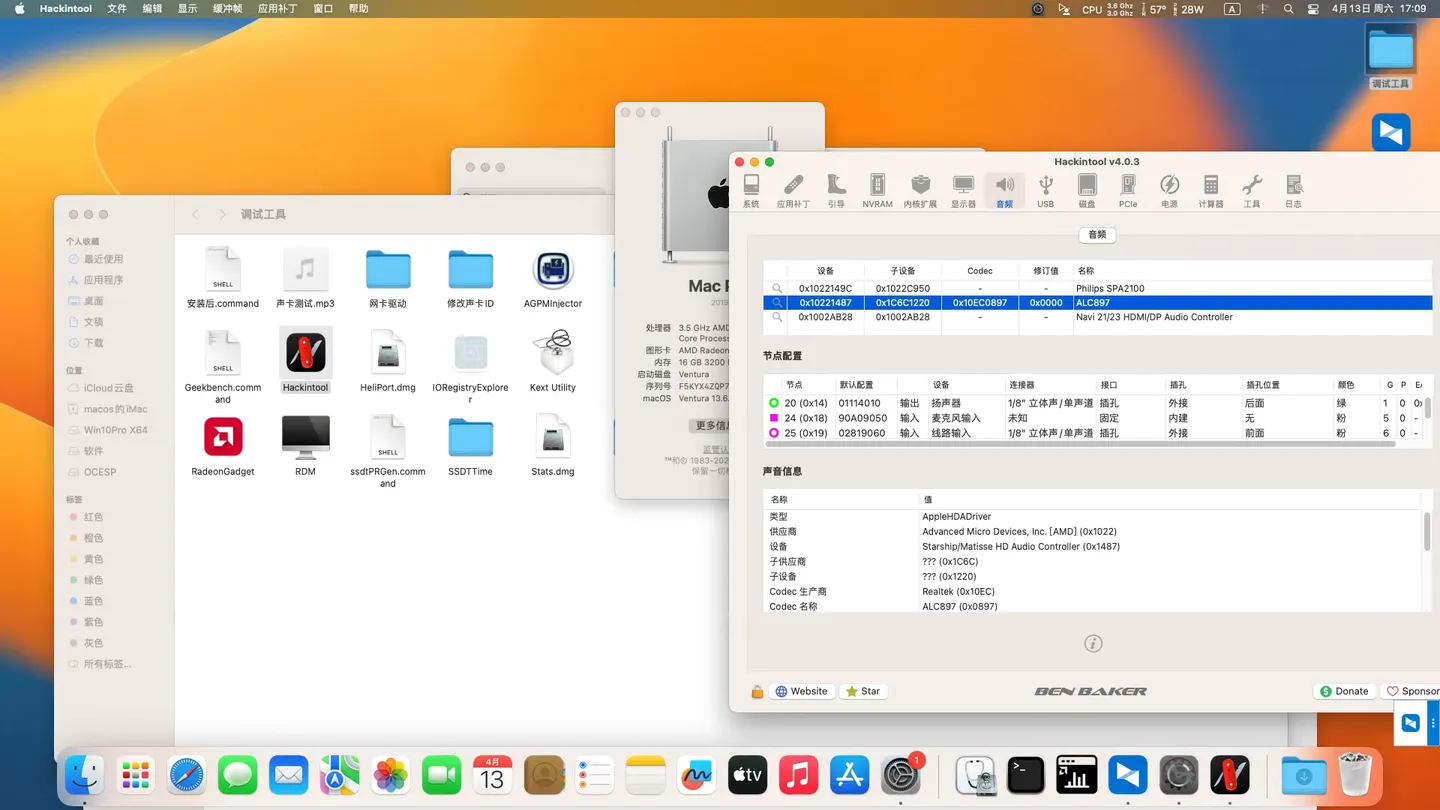Open the PCIe section of Hackintool

click(1128, 190)
